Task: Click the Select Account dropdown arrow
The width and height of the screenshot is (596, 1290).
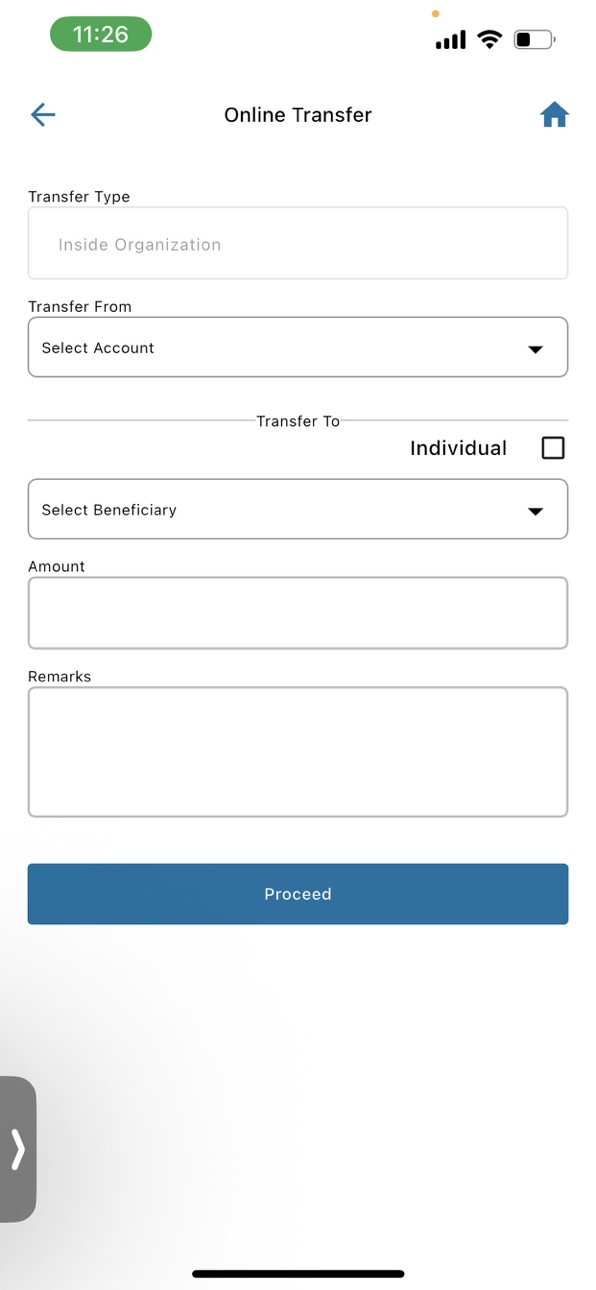Action: point(535,349)
